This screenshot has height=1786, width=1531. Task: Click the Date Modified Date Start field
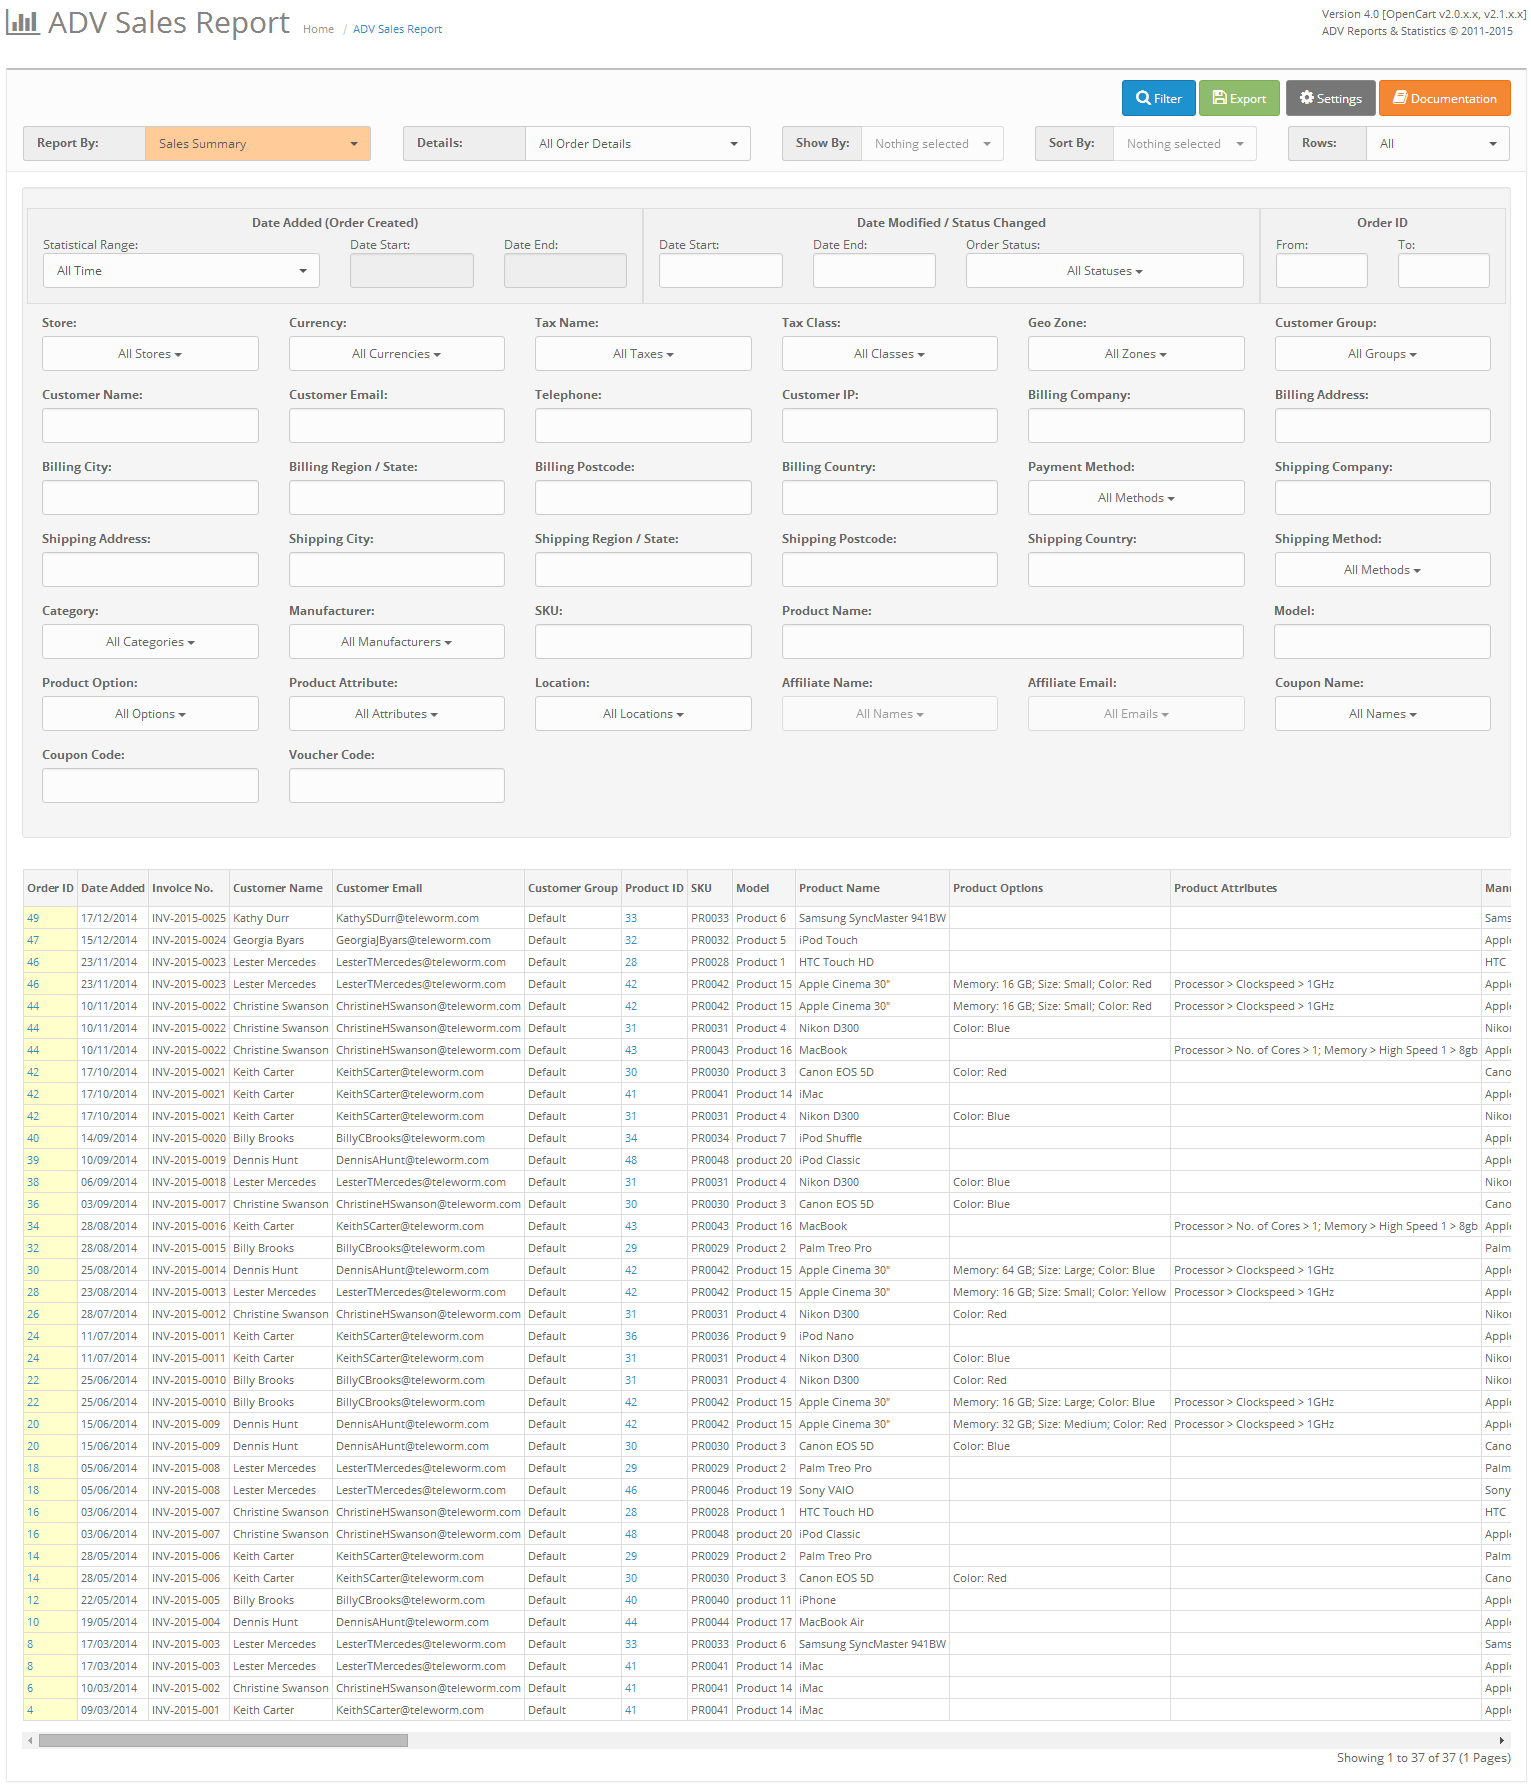click(720, 270)
